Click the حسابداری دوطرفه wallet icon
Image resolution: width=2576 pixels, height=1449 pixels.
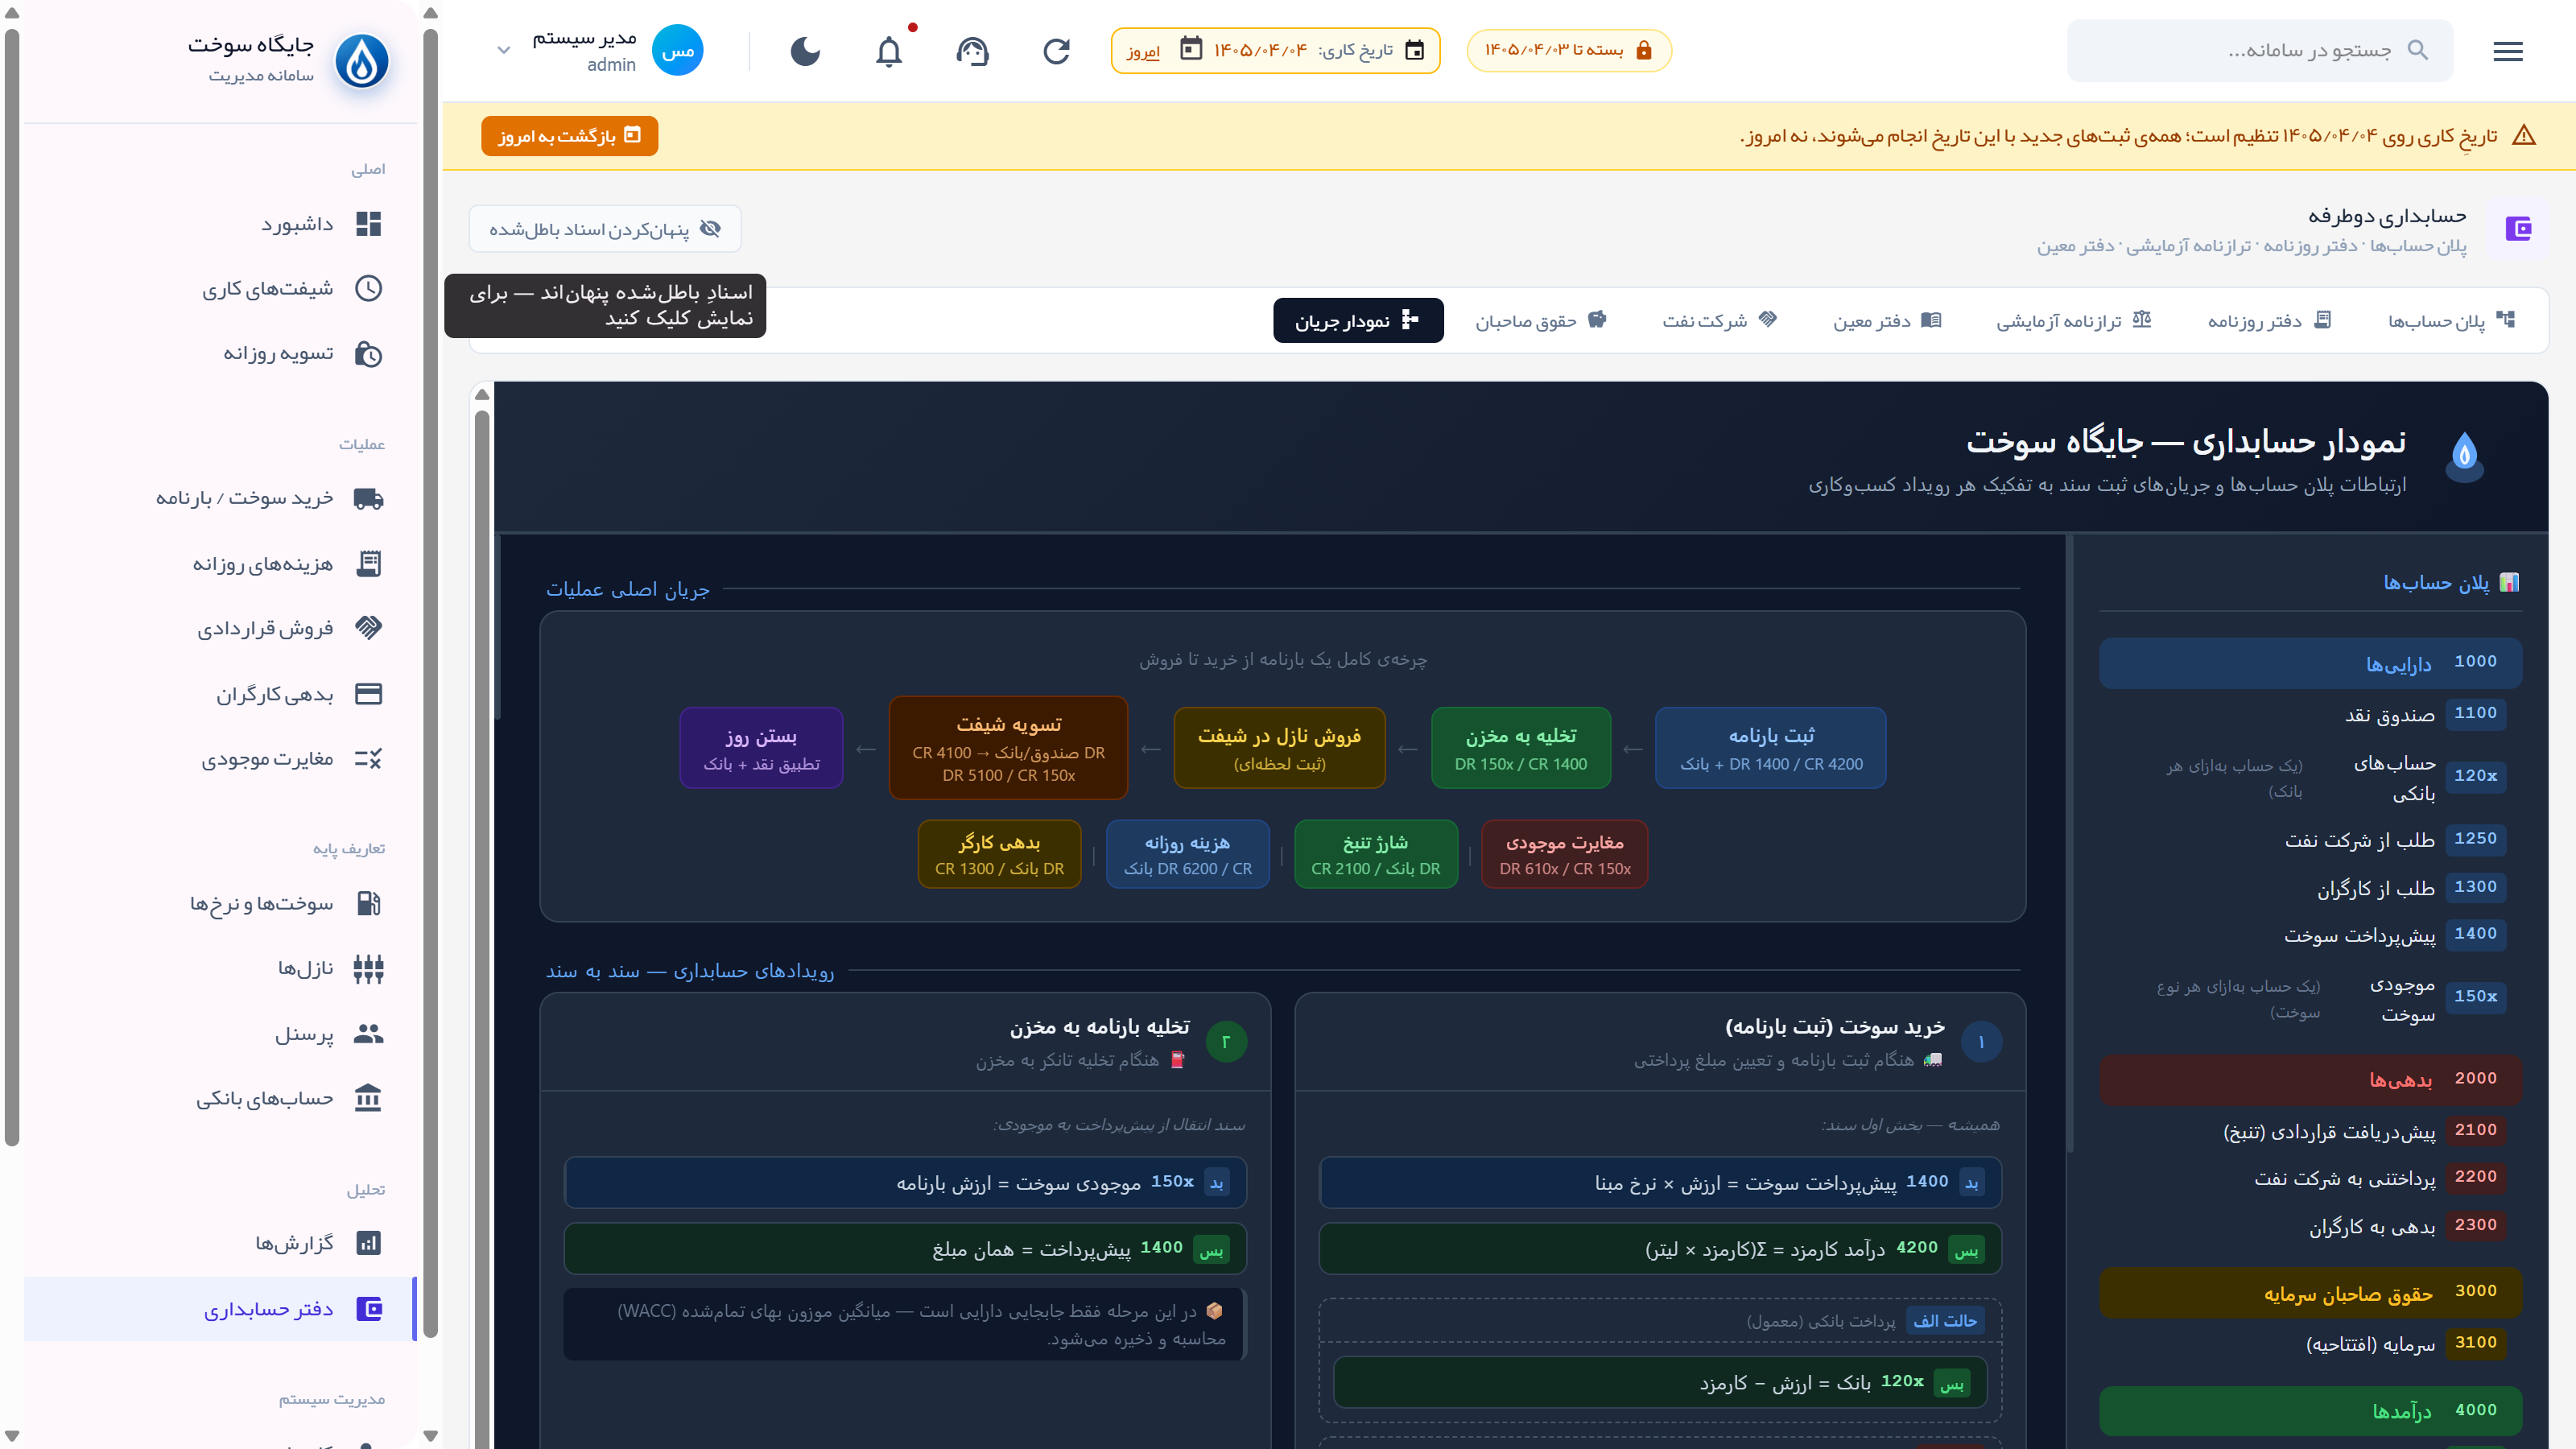coord(2517,229)
